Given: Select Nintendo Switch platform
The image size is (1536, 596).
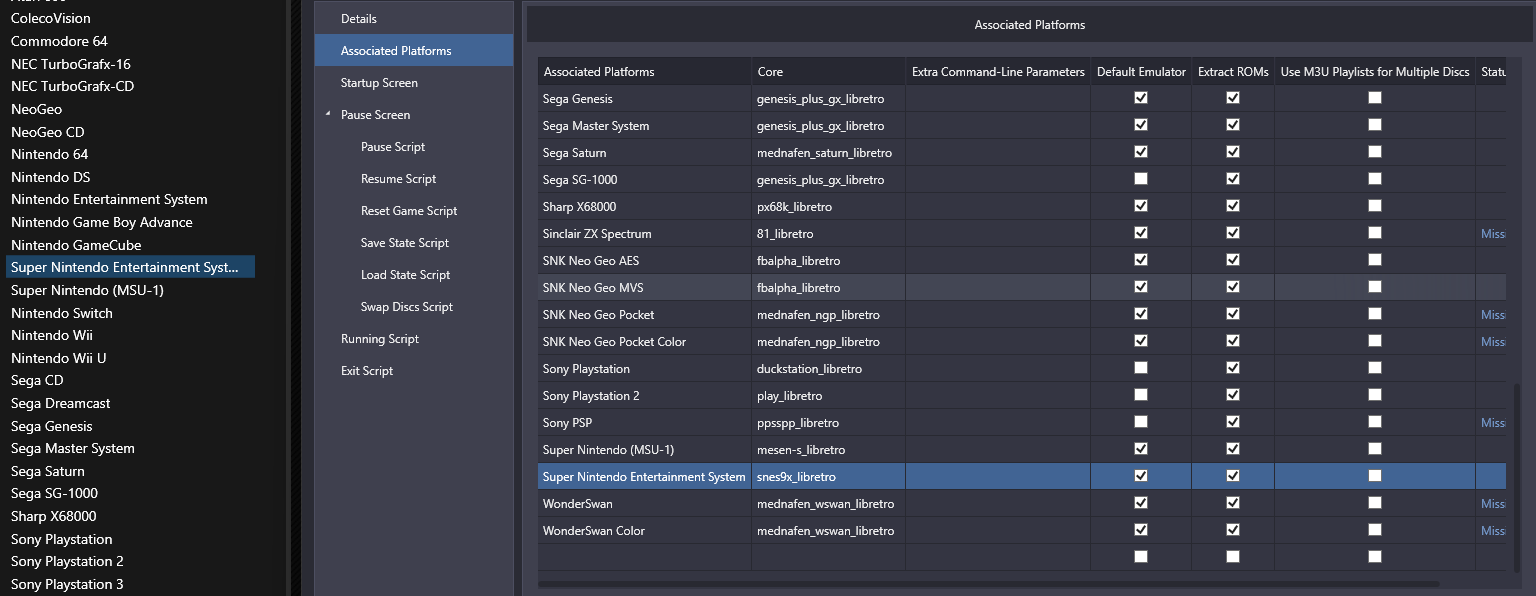Looking at the screenshot, I should pyautogui.click(x=62, y=313).
